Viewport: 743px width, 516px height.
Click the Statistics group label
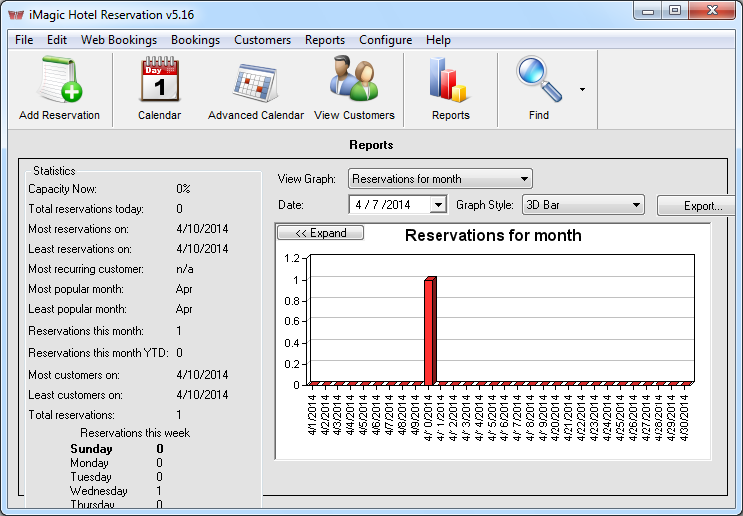pyautogui.click(x=54, y=171)
